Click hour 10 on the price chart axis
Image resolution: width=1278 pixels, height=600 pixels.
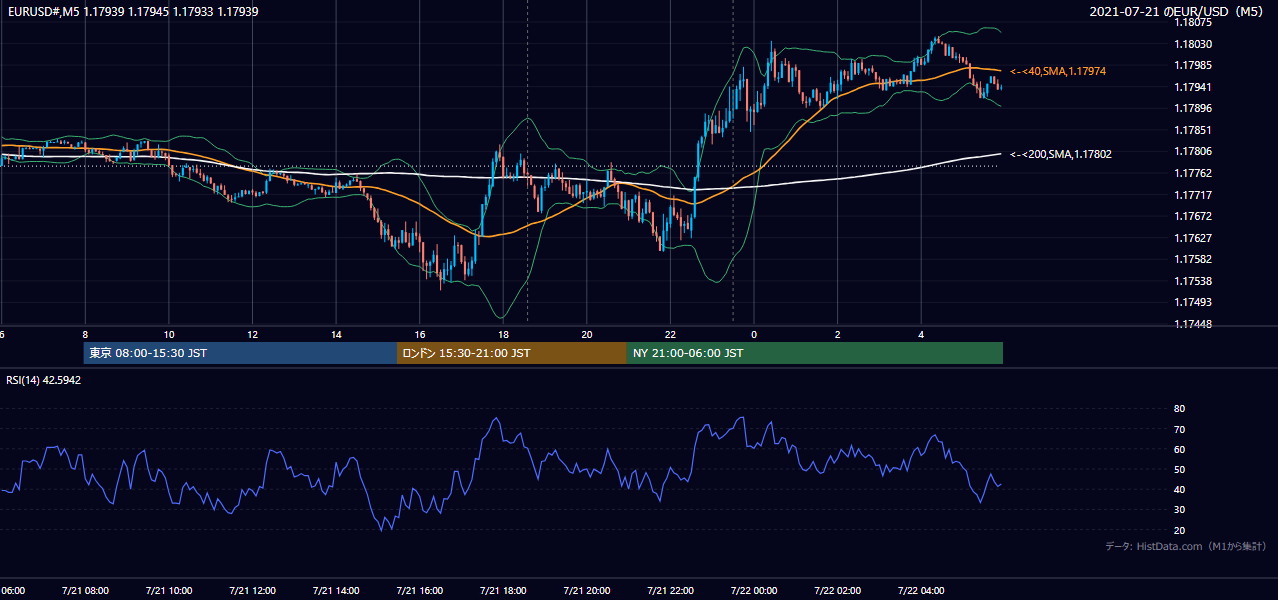click(x=169, y=335)
